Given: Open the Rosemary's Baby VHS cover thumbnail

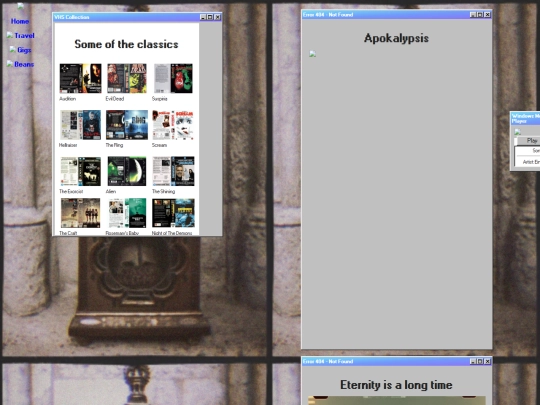Looking at the screenshot, I should 127,213.
